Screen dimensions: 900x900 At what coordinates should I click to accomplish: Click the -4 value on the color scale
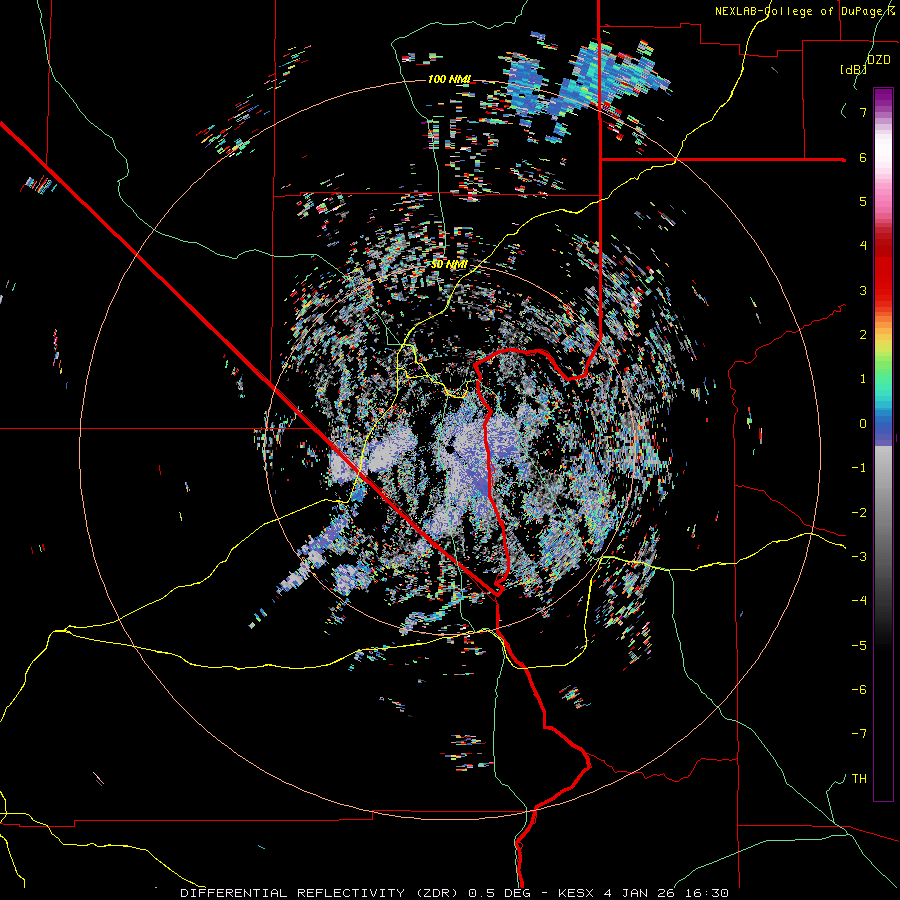pos(859,601)
